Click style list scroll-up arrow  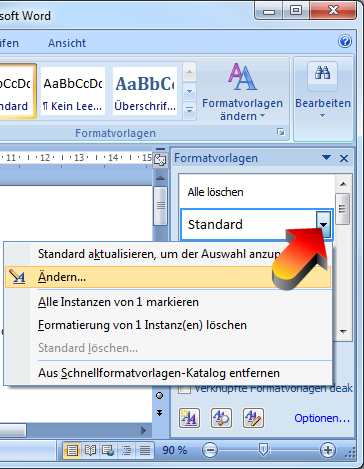pyautogui.click(x=343, y=184)
